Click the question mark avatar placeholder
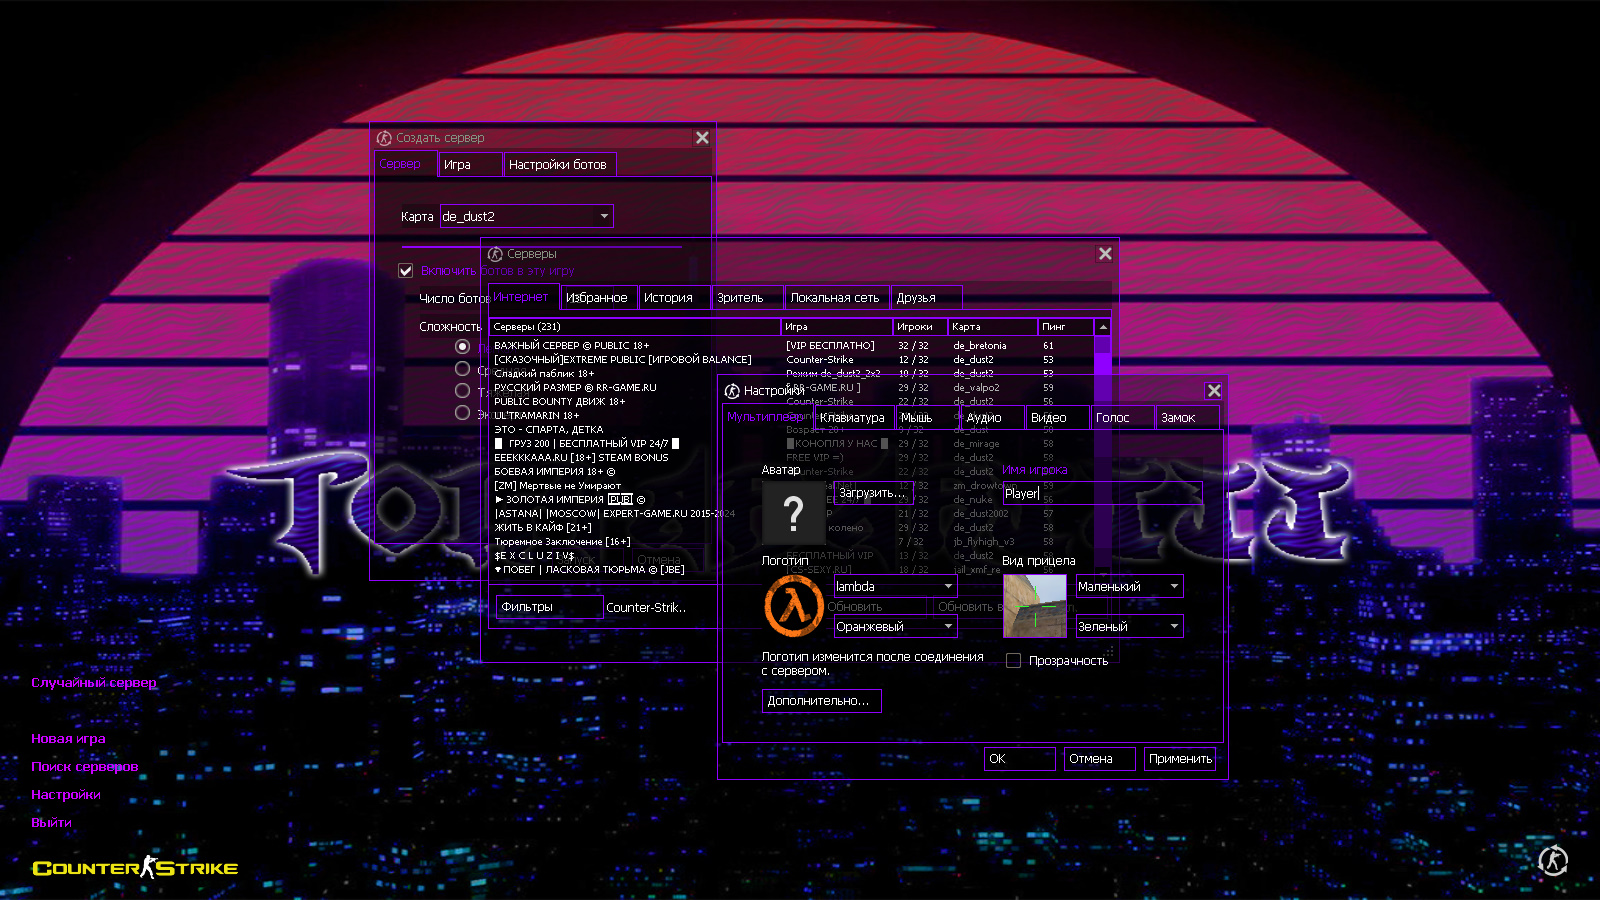Screen dimensions: 1600x900 (793, 513)
